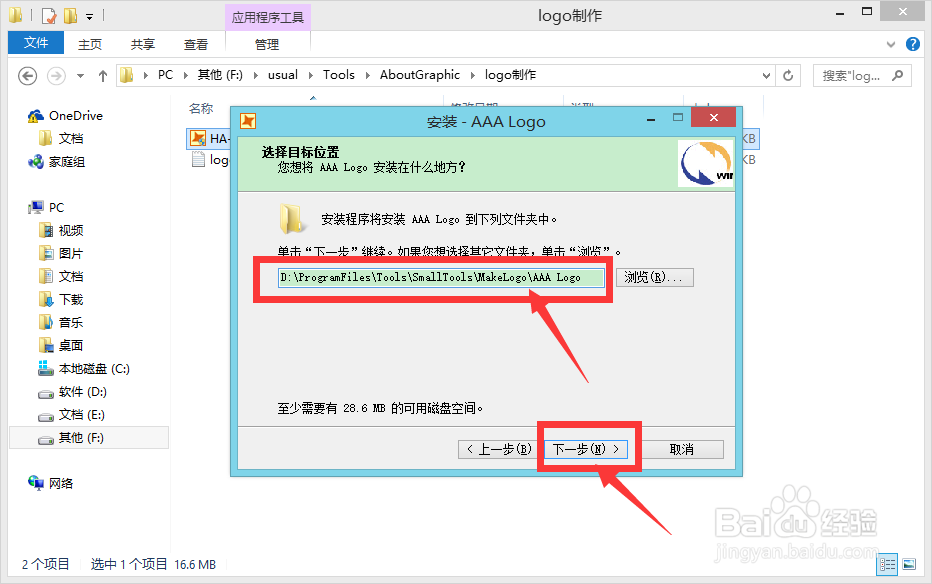
Task: Expand the chevron after Tools in breadcrumb
Action: tap(367, 75)
